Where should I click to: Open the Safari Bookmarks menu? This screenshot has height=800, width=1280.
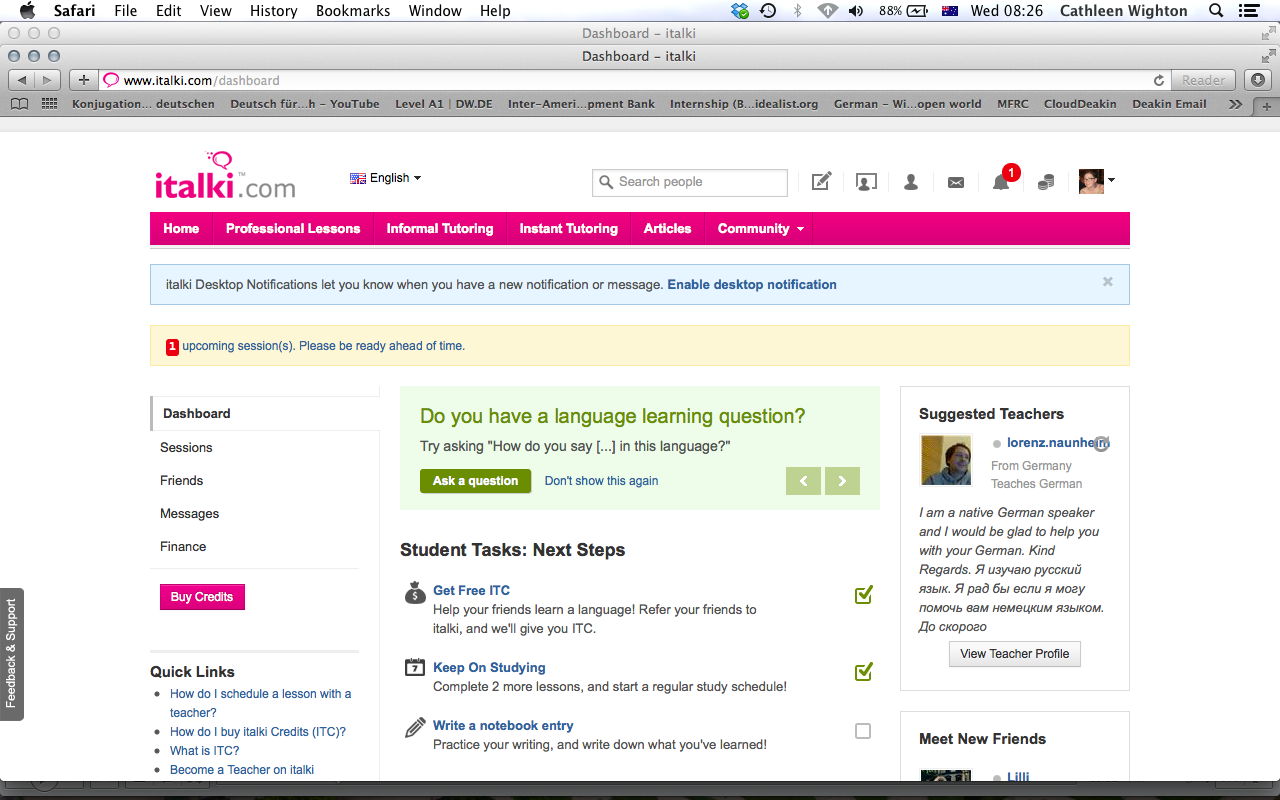click(x=352, y=11)
